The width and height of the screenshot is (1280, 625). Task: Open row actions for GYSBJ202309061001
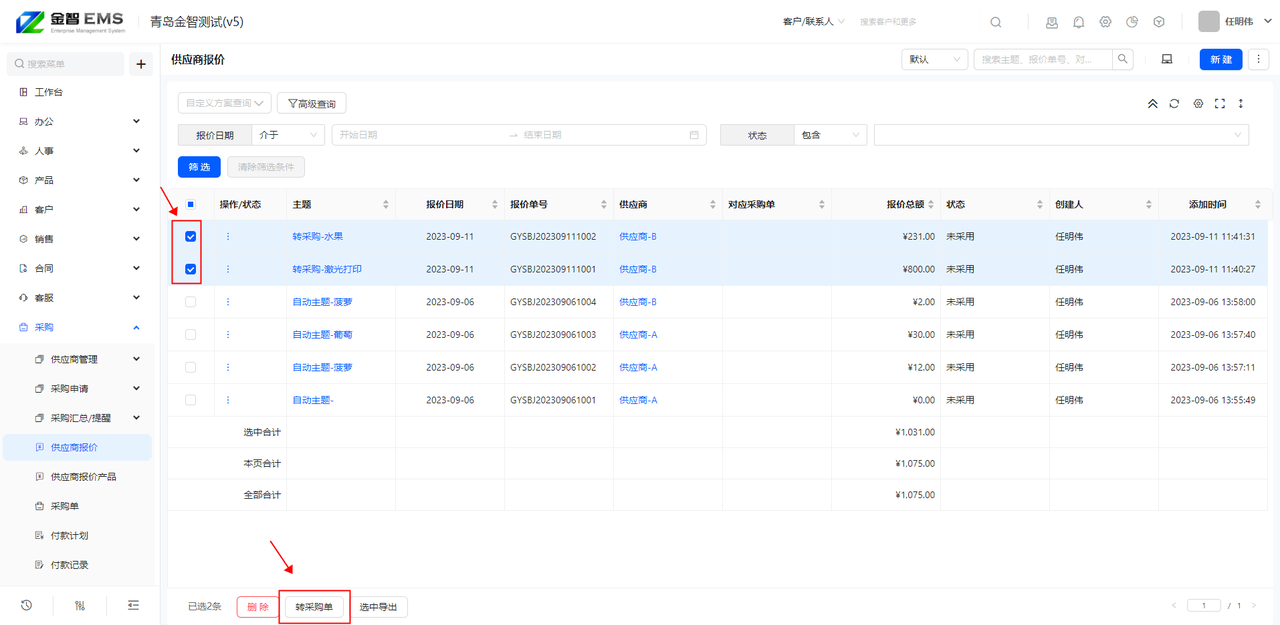(227, 400)
